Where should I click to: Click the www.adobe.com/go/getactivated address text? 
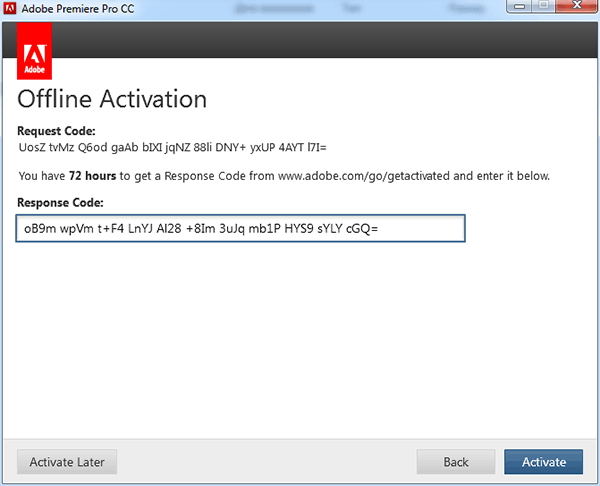pyautogui.click(x=364, y=176)
